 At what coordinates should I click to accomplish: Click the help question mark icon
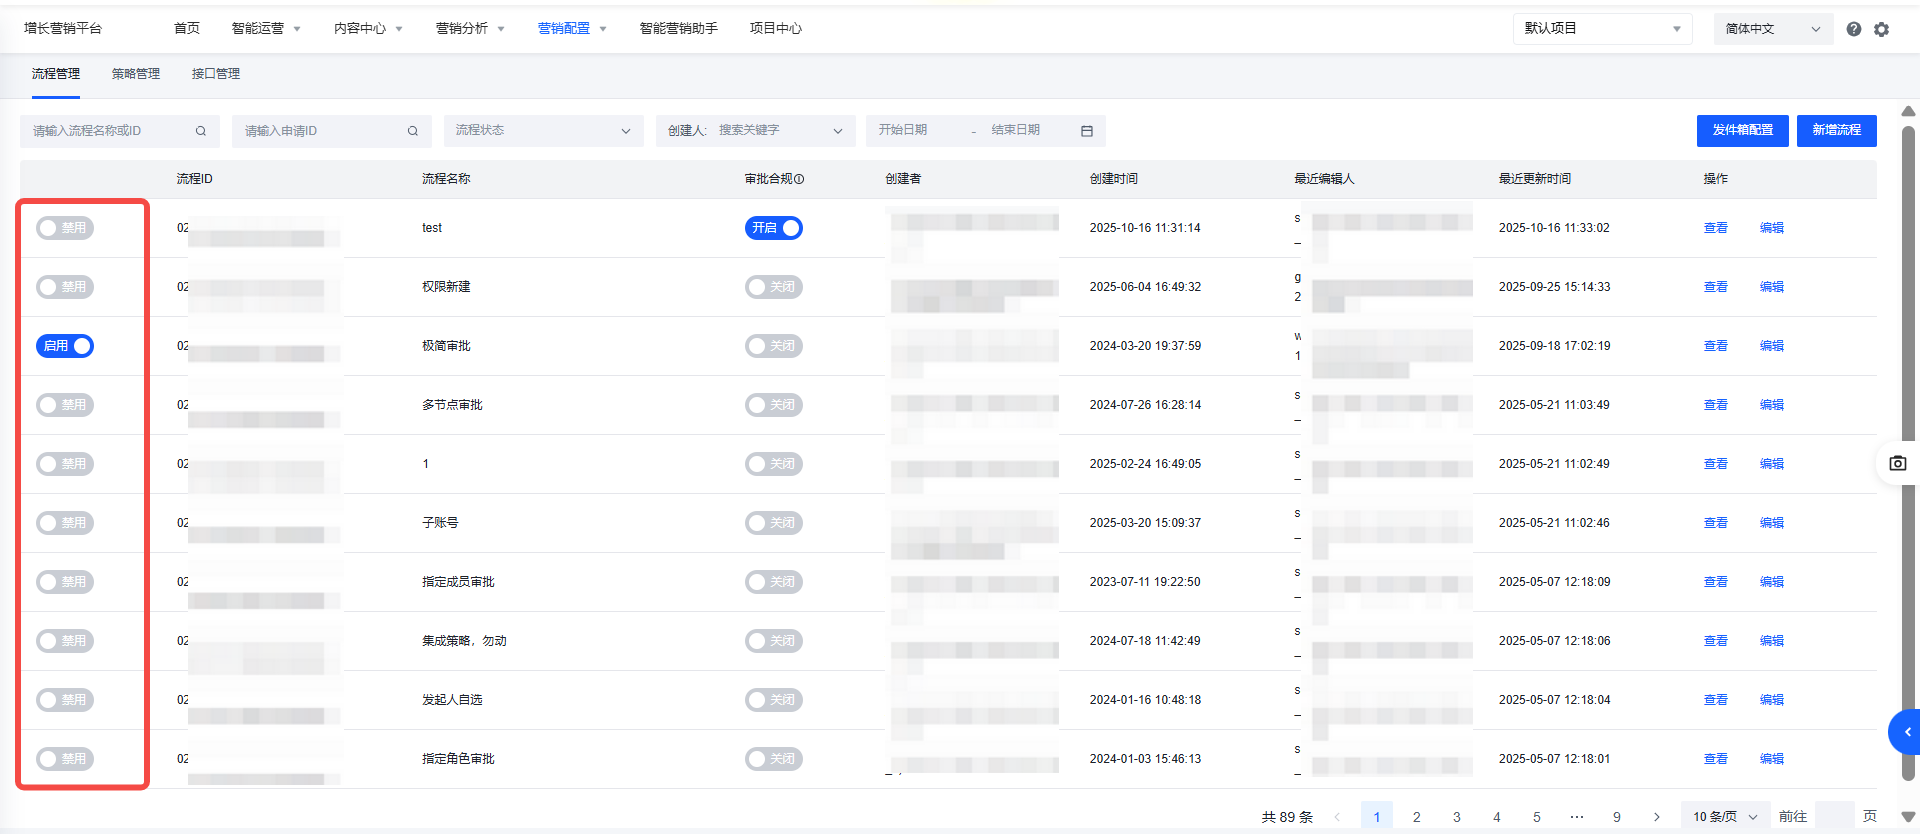[1853, 29]
